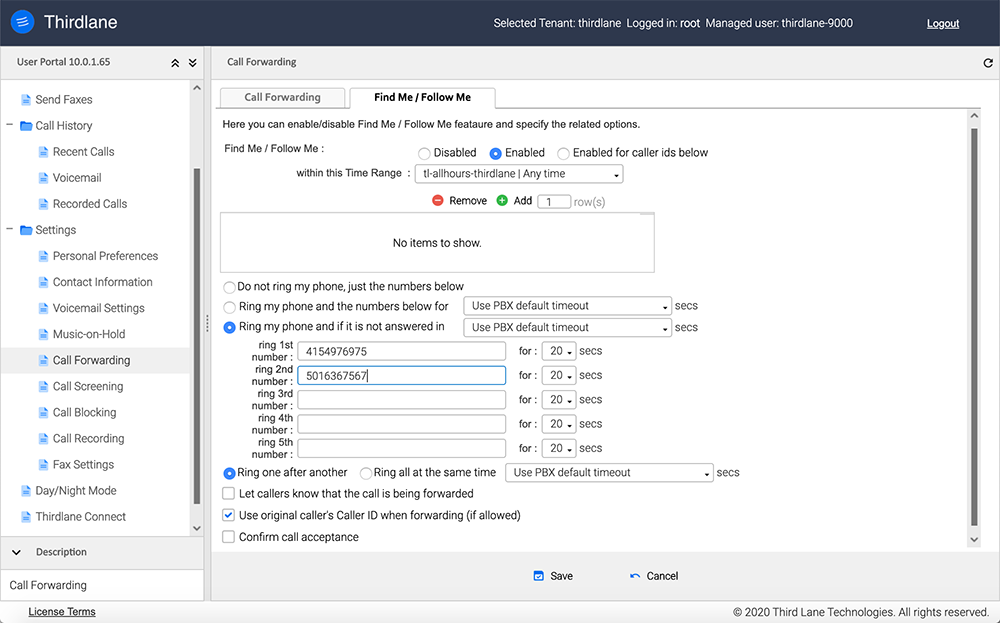
Task: Click the Logout link
Action: click(x=942, y=24)
